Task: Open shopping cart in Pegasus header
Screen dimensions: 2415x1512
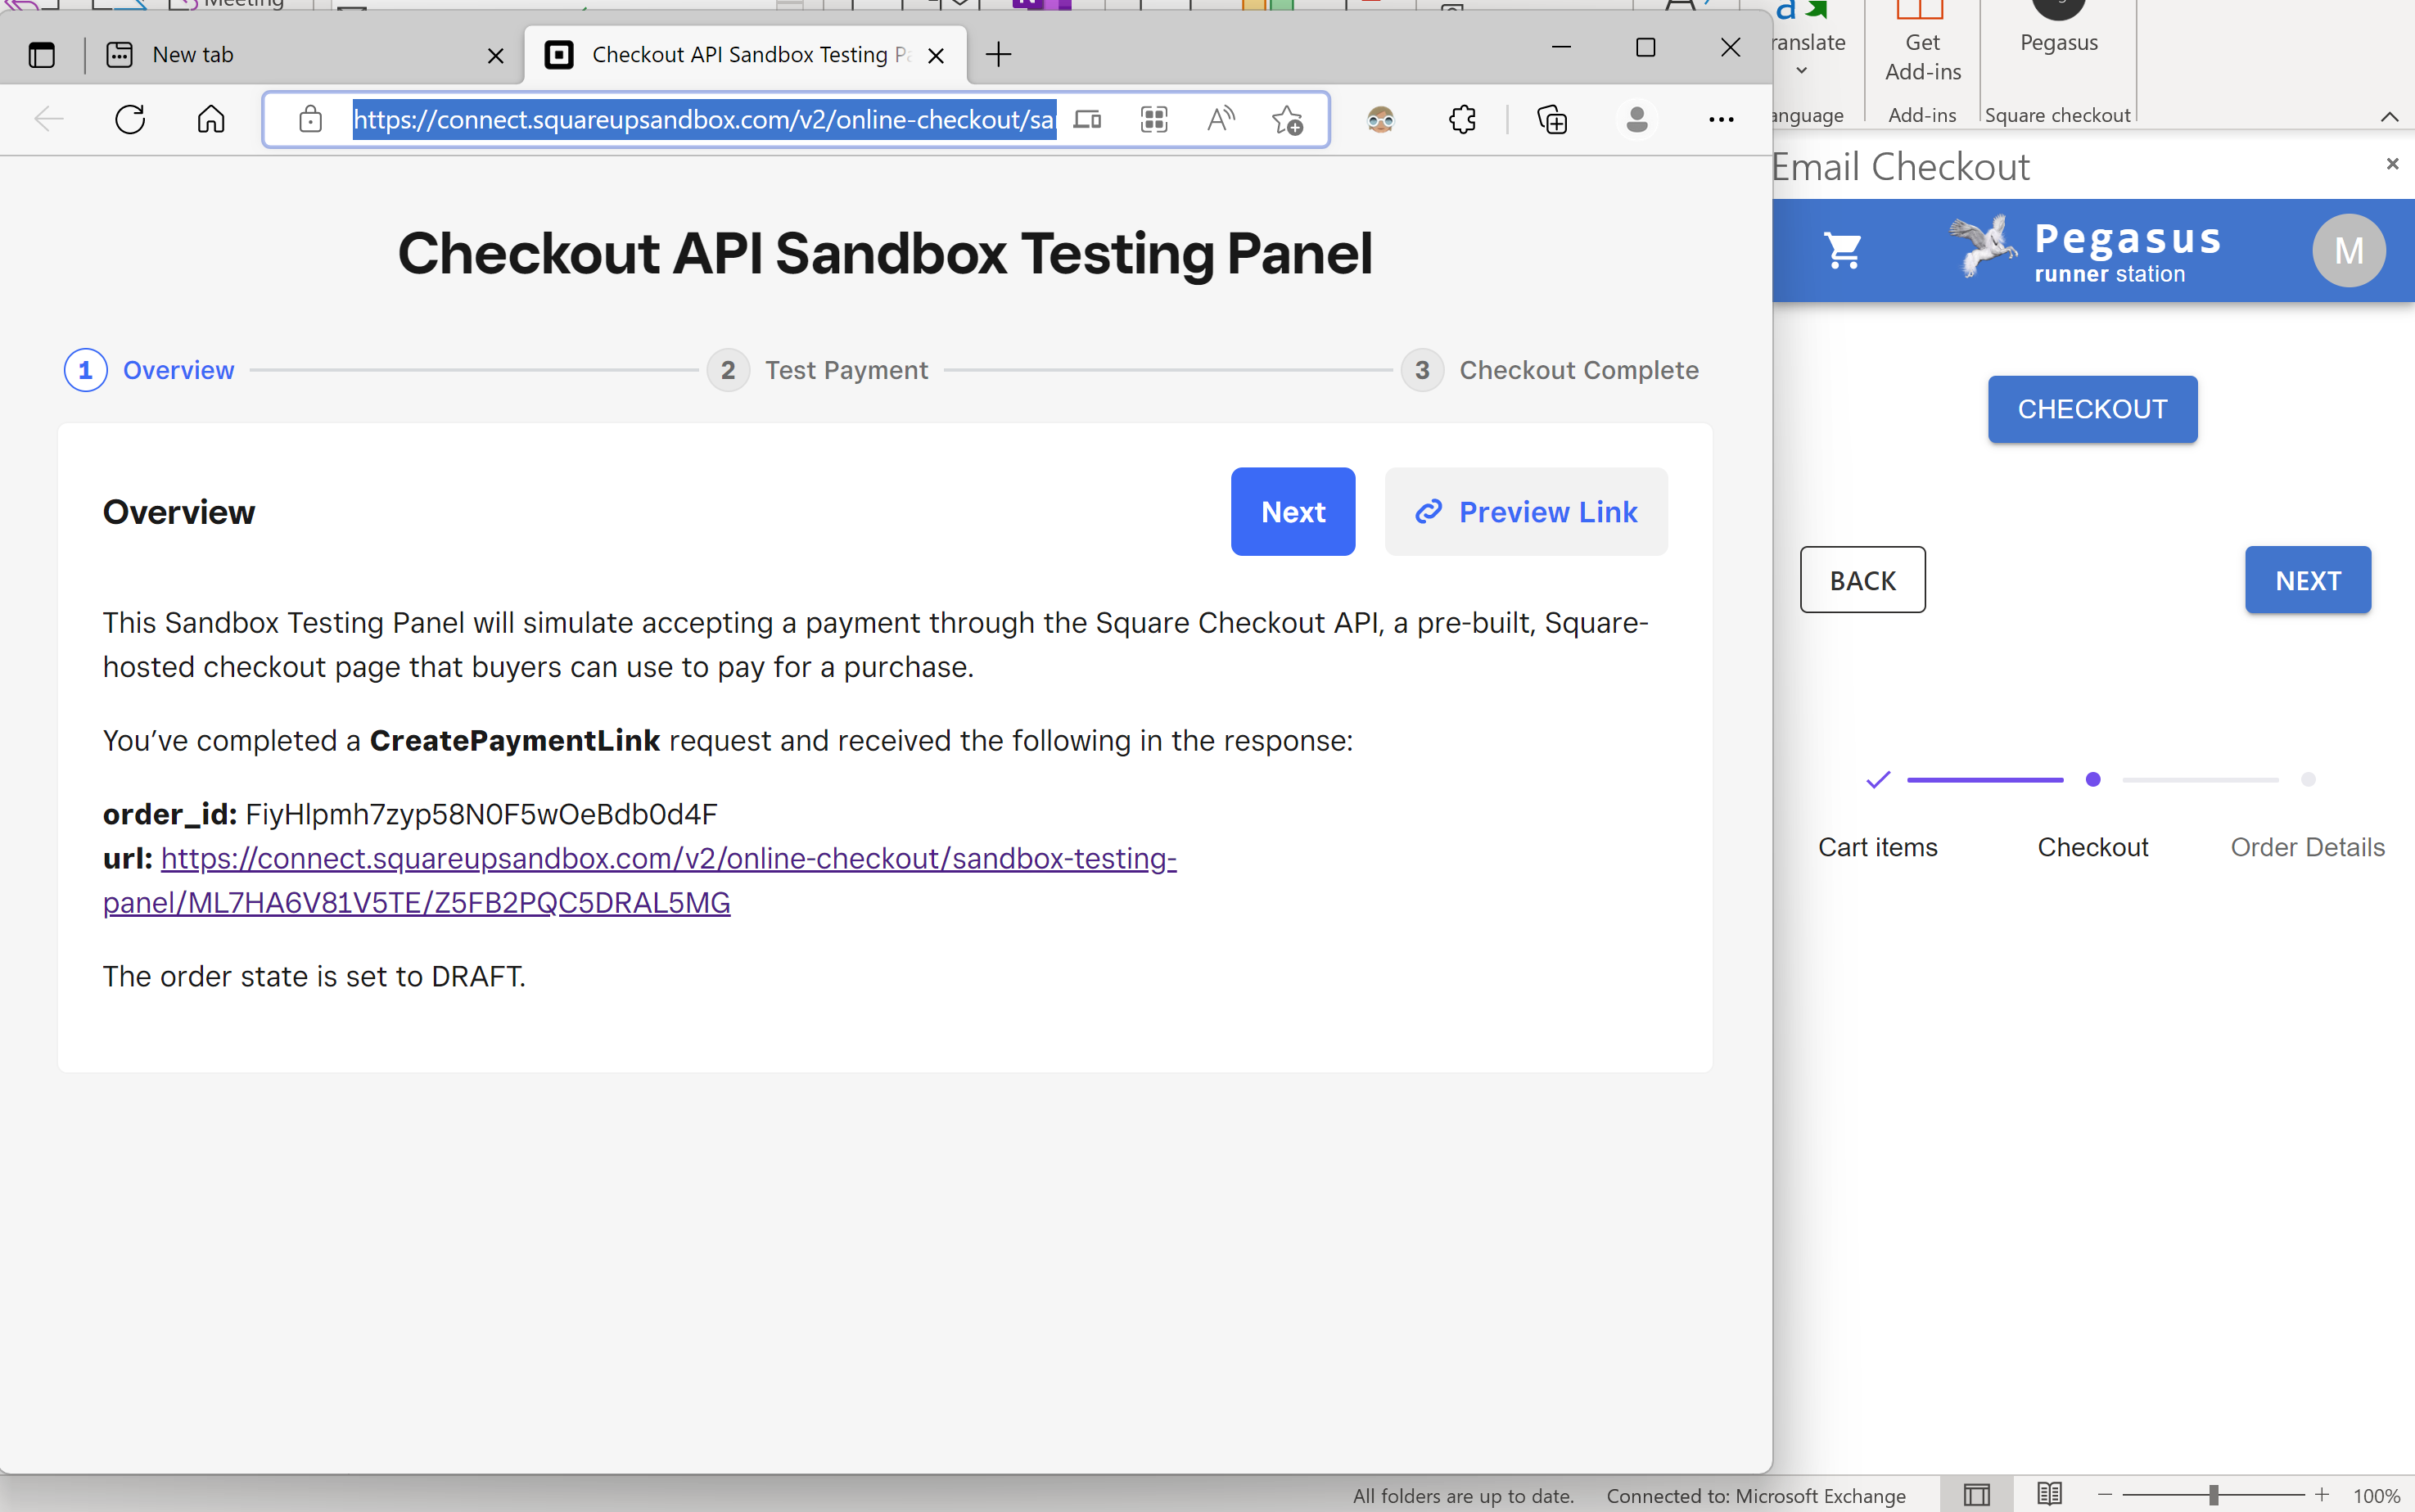Action: click(1842, 250)
